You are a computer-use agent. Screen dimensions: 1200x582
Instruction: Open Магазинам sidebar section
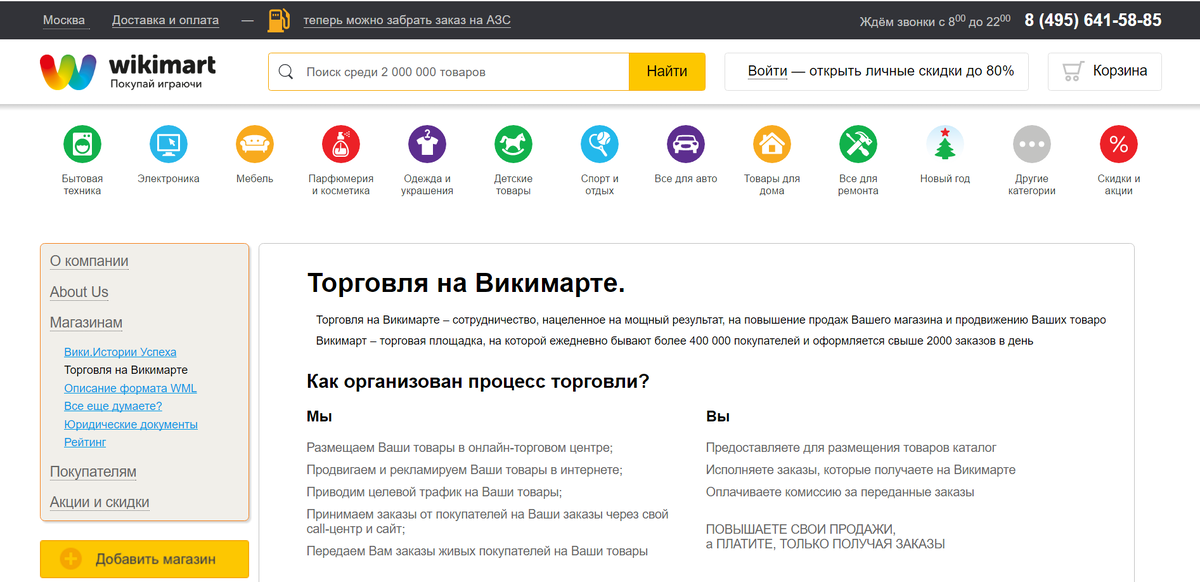[86, 323]
